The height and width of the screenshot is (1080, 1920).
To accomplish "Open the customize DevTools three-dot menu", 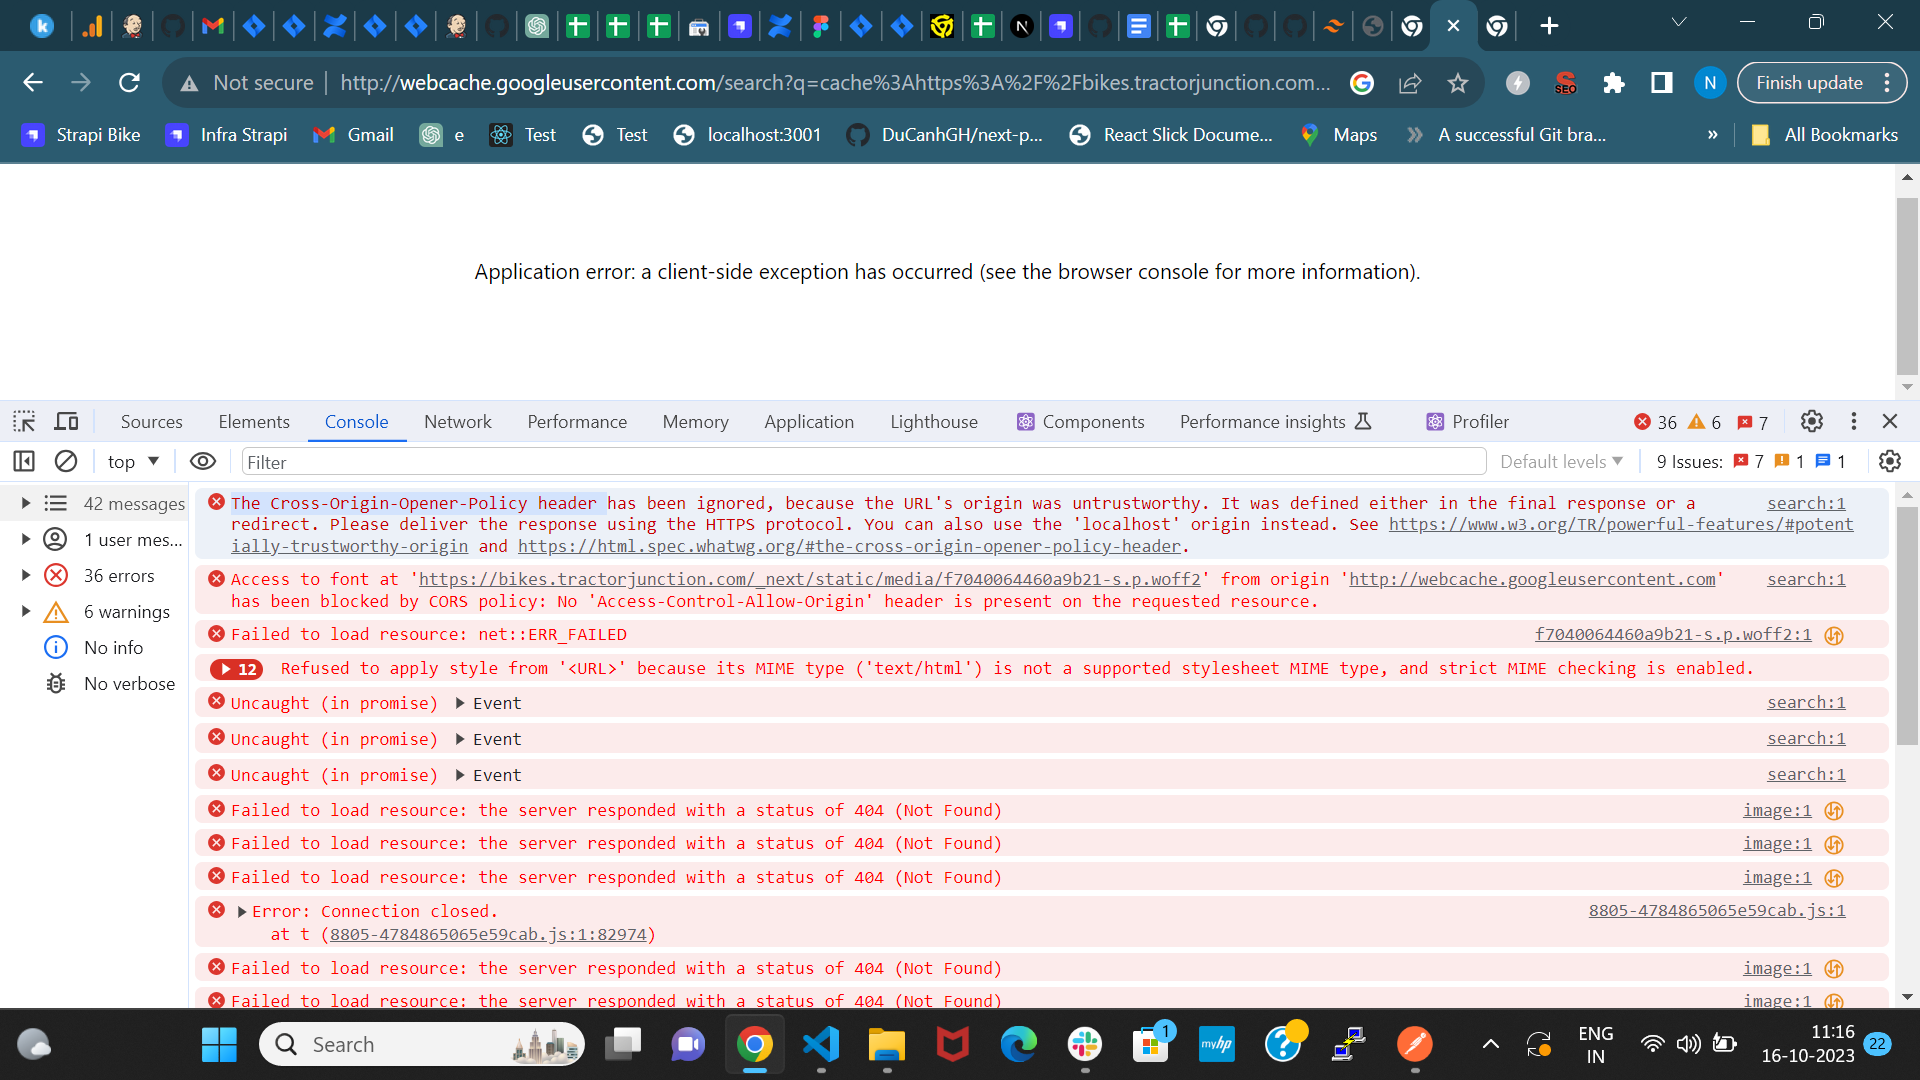I will [1855, 421].
